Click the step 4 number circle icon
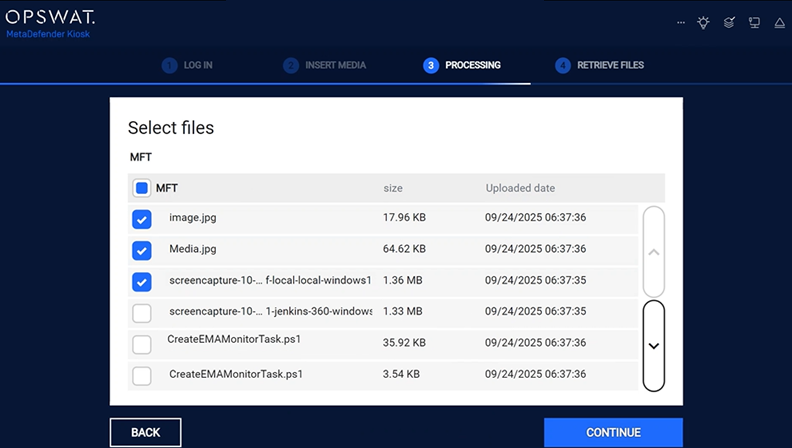This screenshot has width=792, height=448. [563, 65]
